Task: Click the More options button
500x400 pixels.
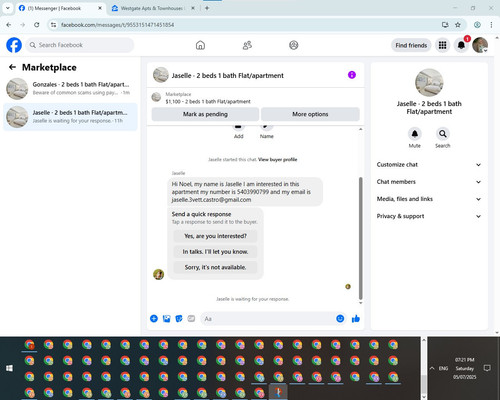Action: pos(310,114)
